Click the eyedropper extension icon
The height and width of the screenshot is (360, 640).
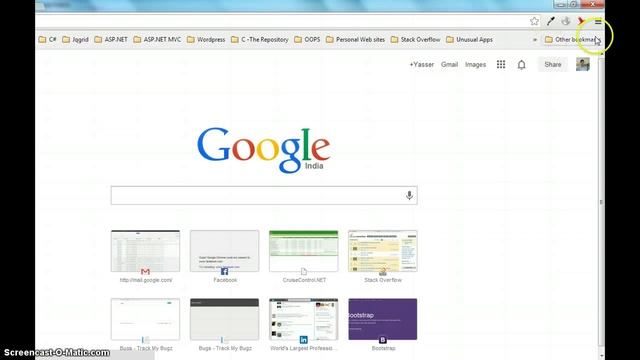coord(551,21)
